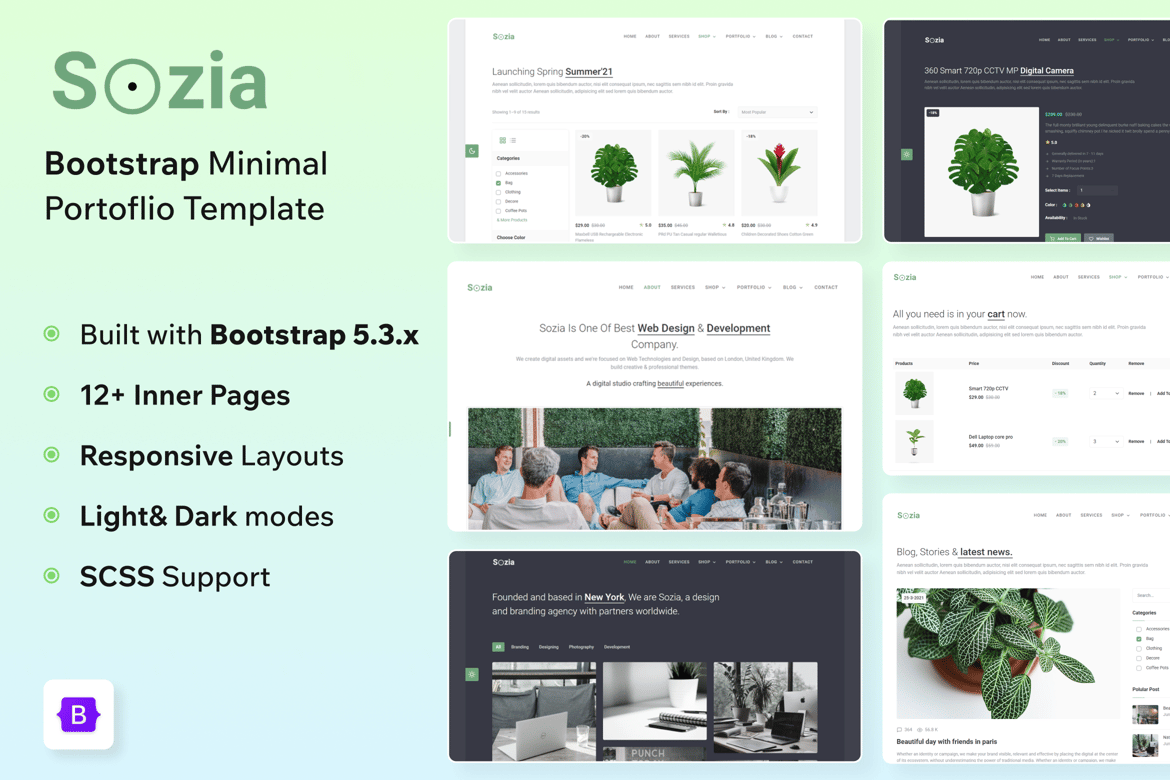This screenshot has height=780, width=1170.
Task: Click Contact in about page navbar
Action: [x=826, y=287]
